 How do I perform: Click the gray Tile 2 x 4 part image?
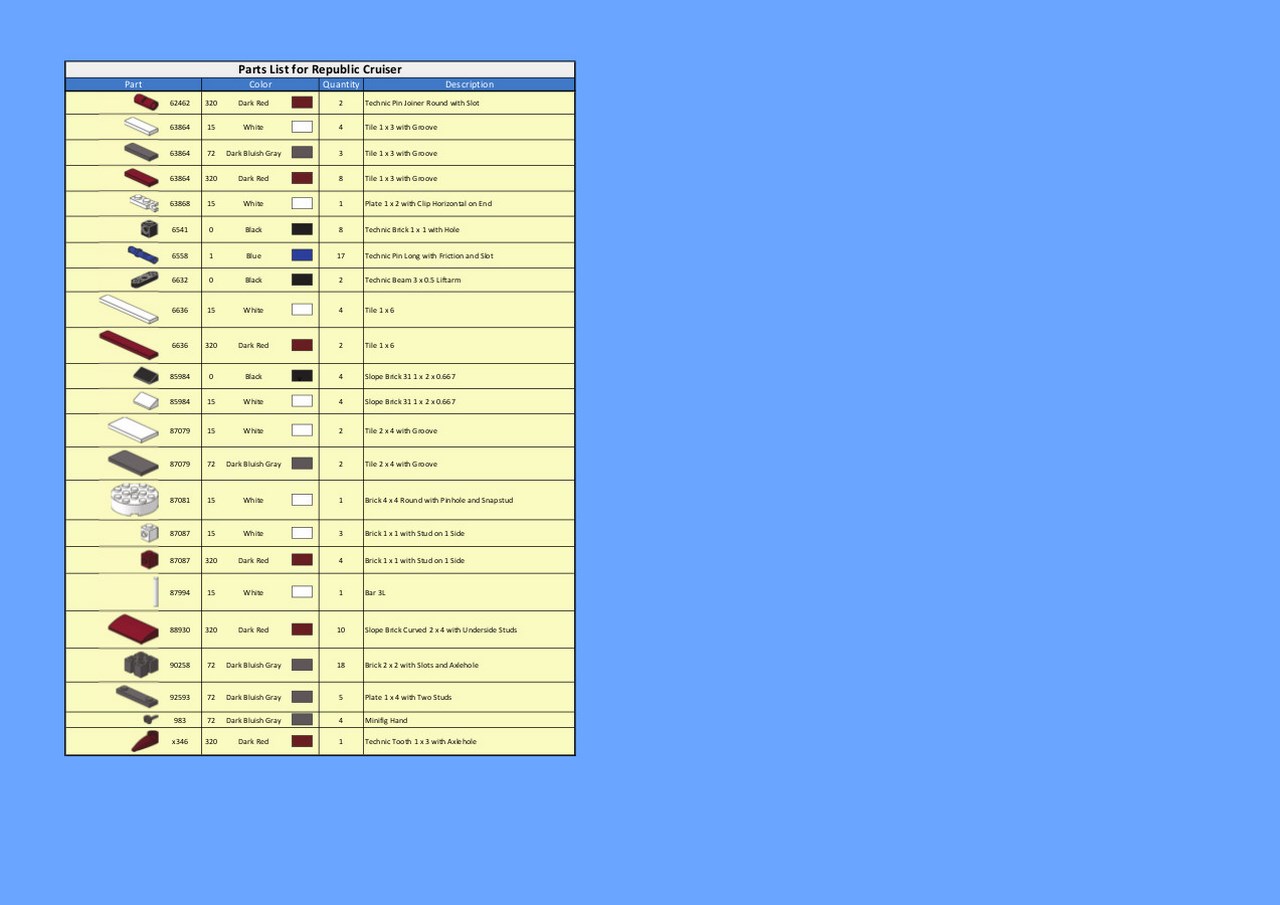pyautogui.click(x=134, y=463)
